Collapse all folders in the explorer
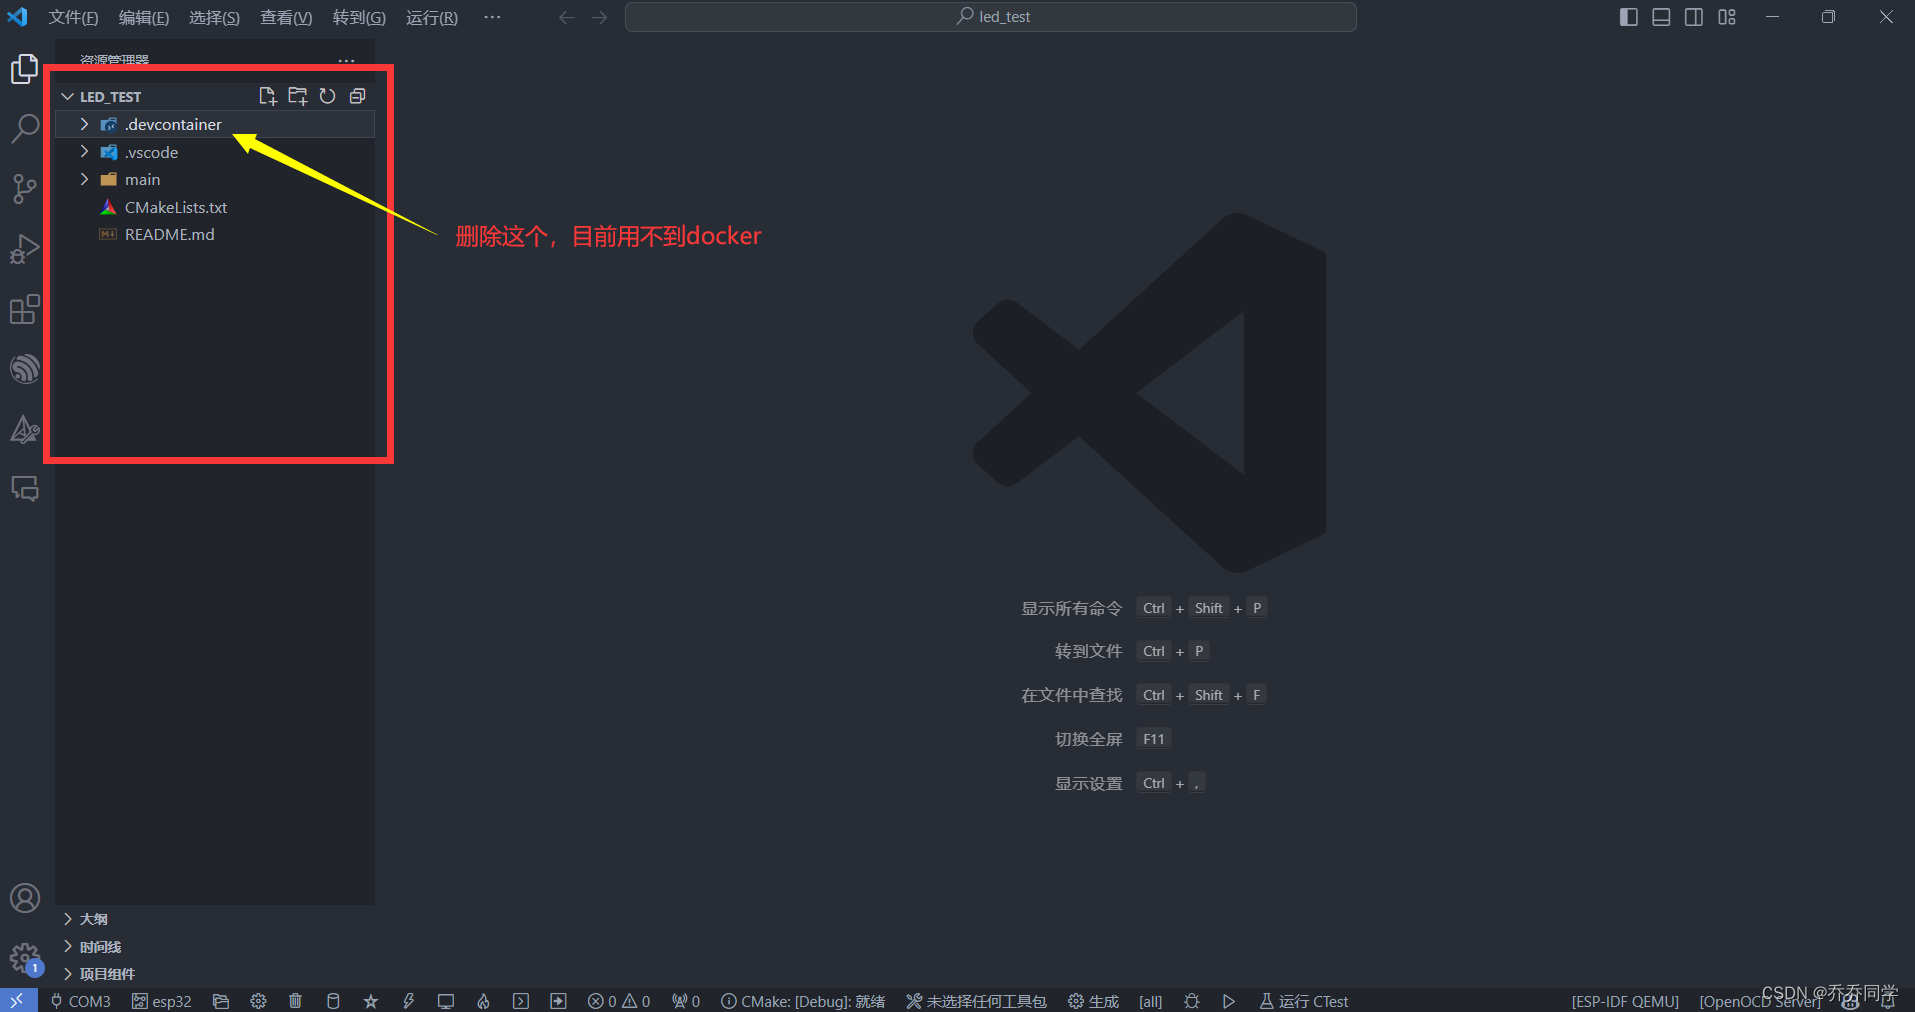Viewport: 1915px width, 1012px height. [357, 96]
